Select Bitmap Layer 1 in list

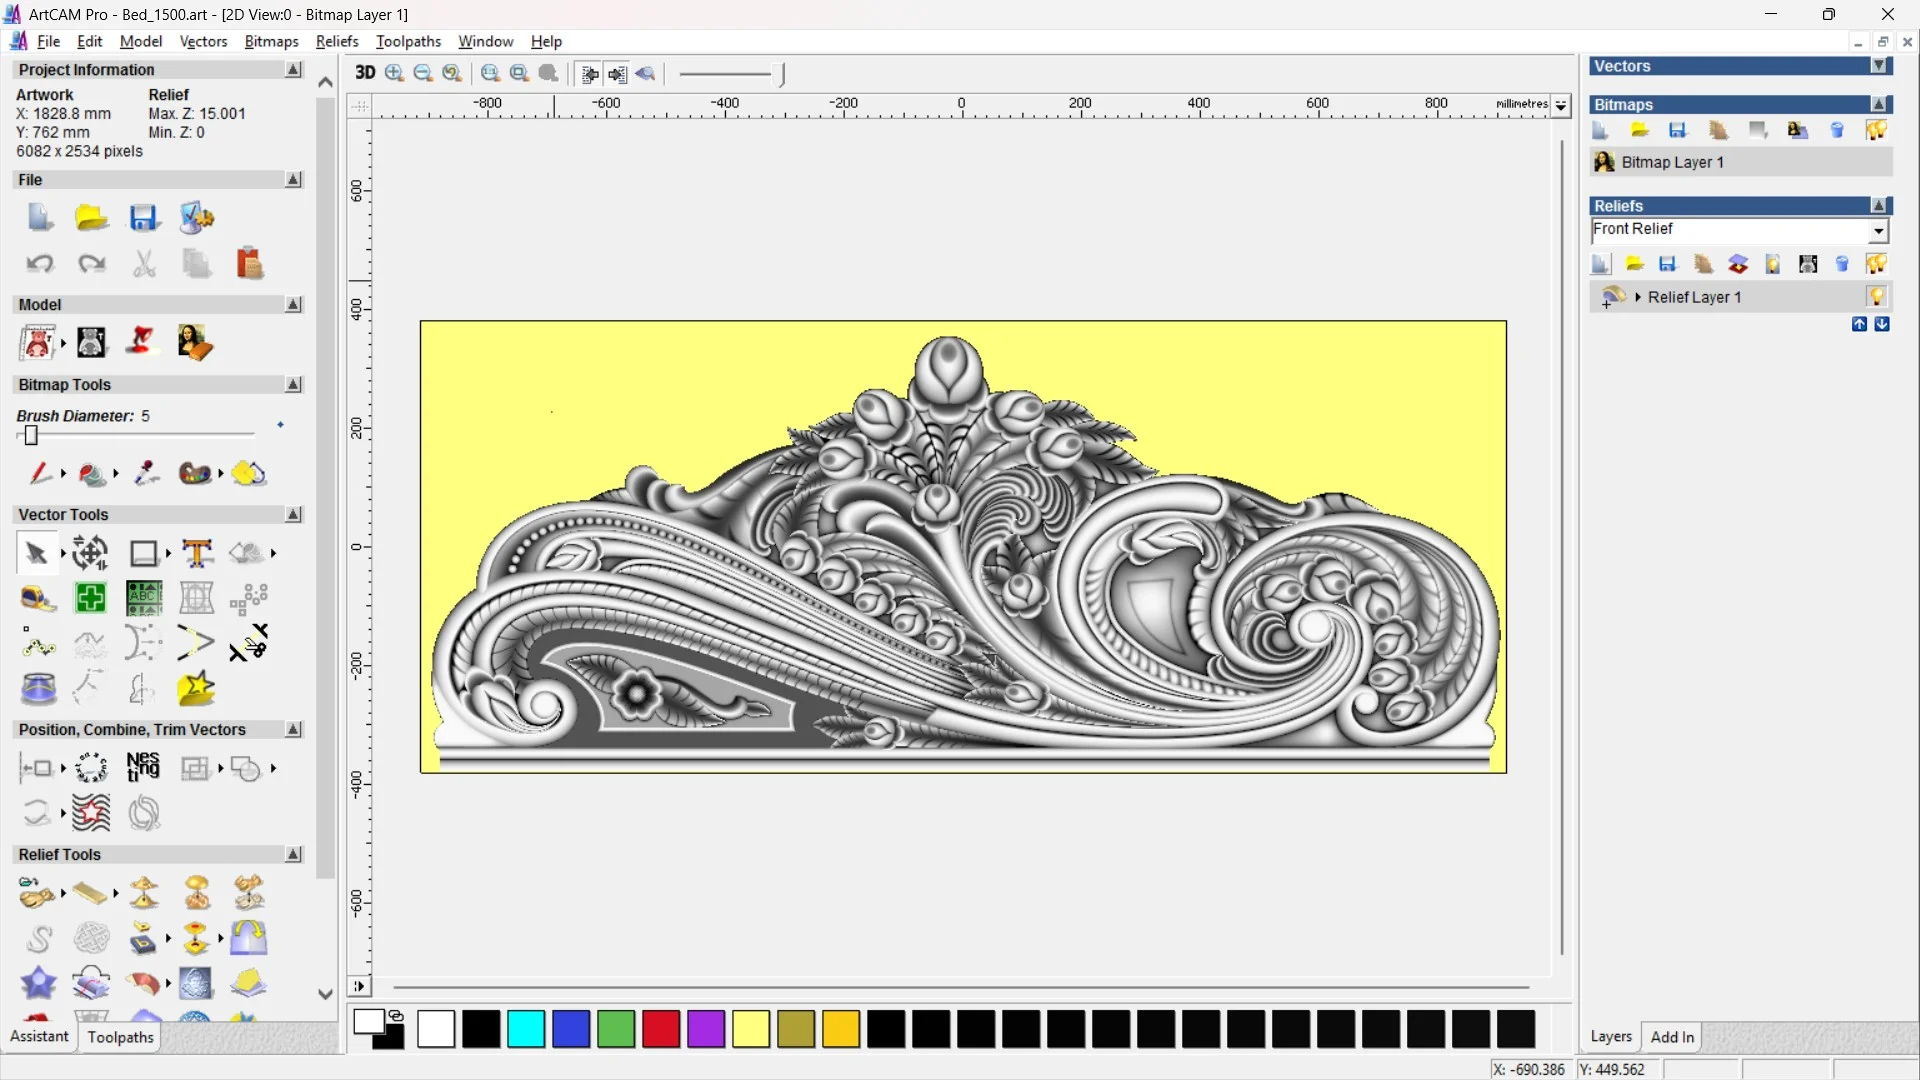tap(1672, 162)
